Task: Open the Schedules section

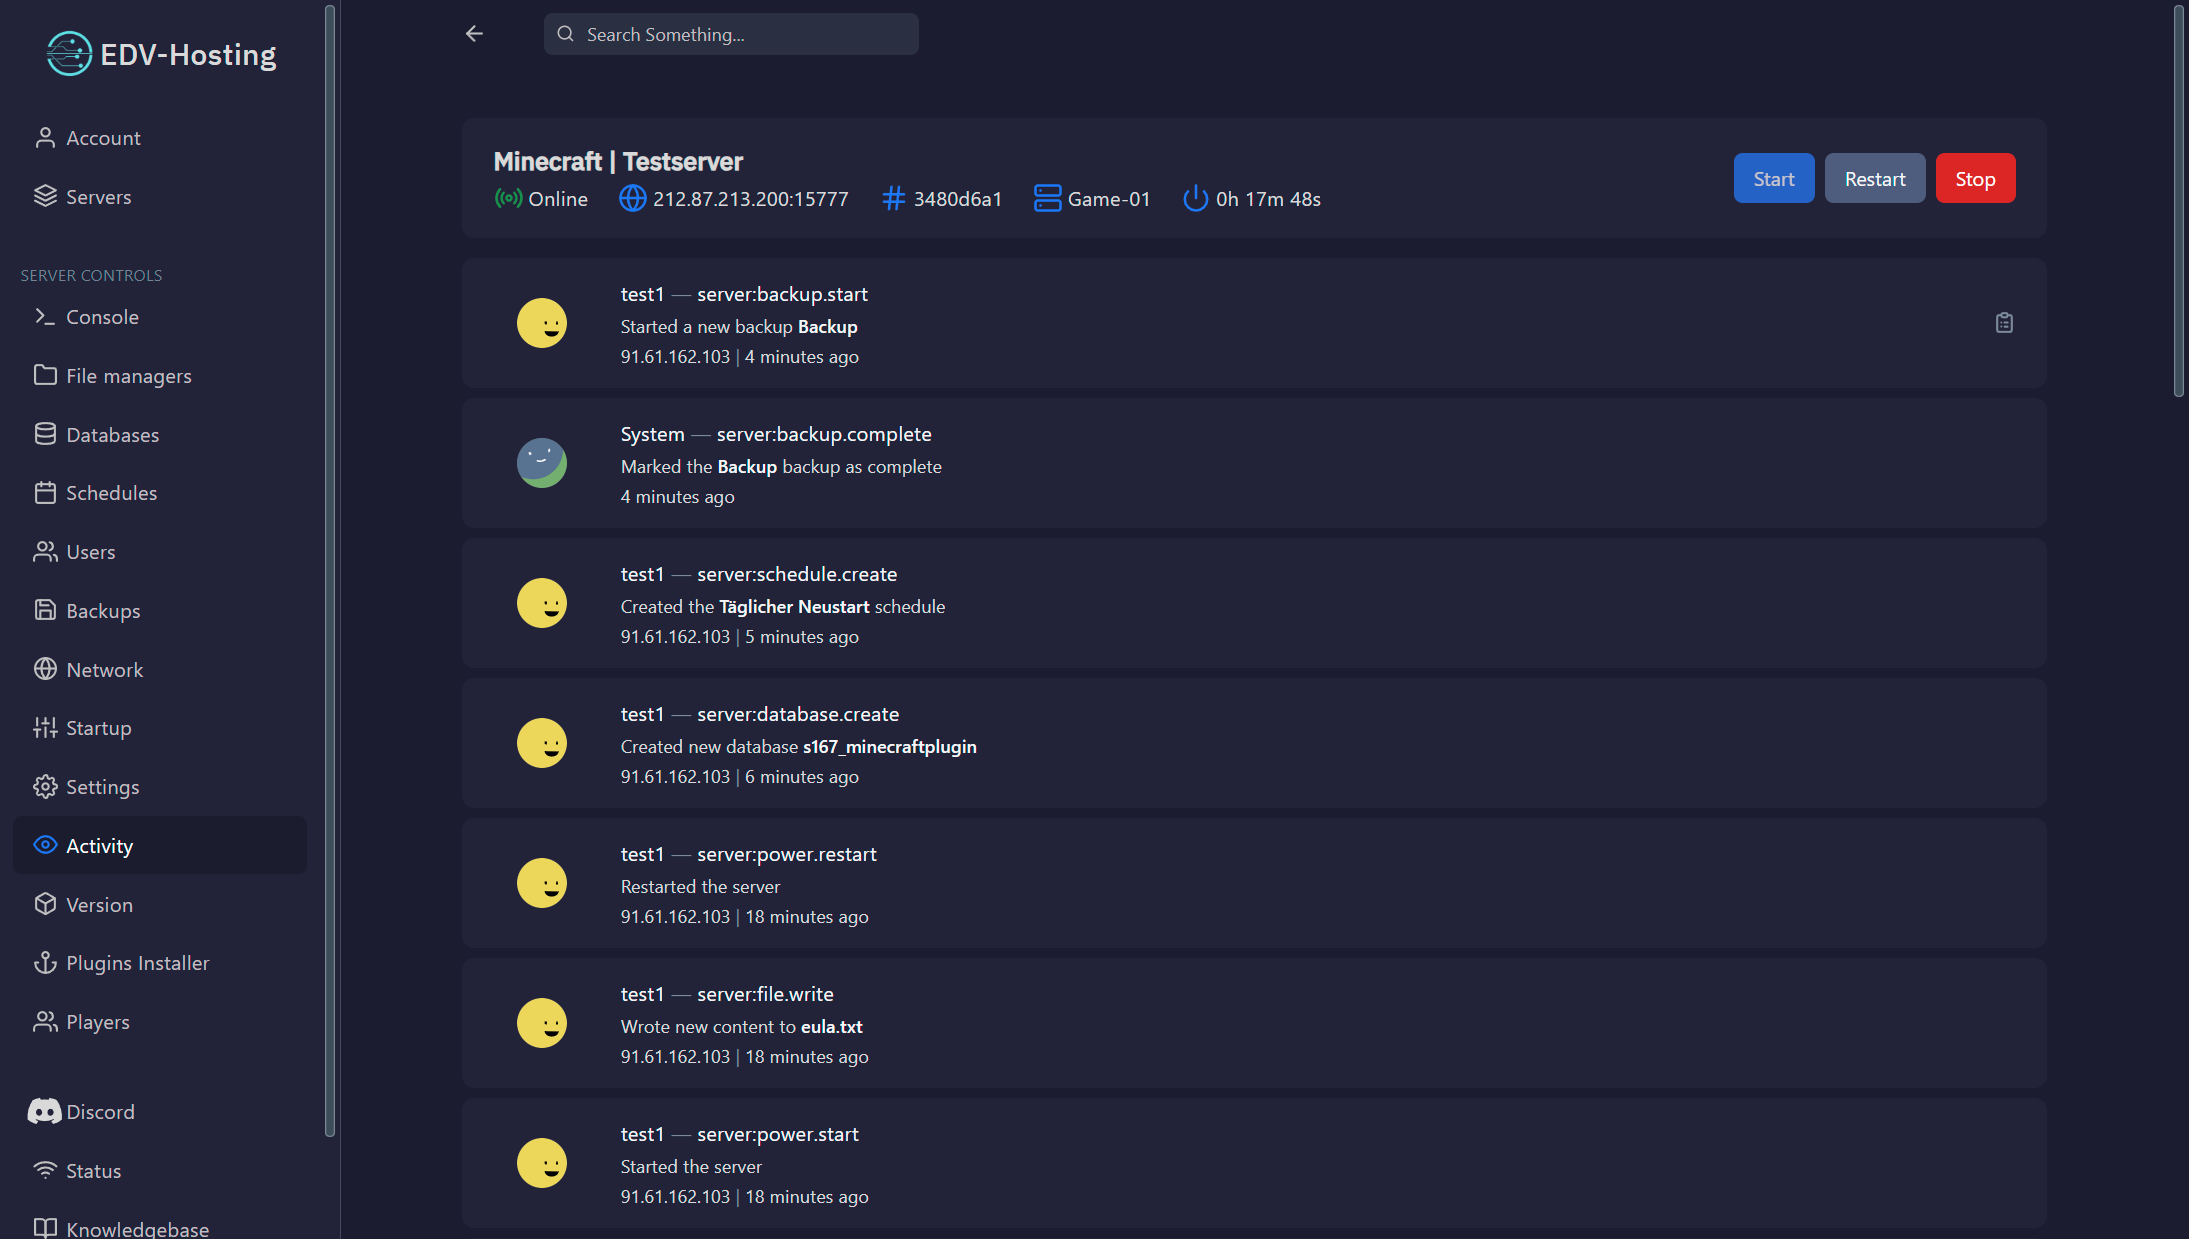Action: (160, 493)
